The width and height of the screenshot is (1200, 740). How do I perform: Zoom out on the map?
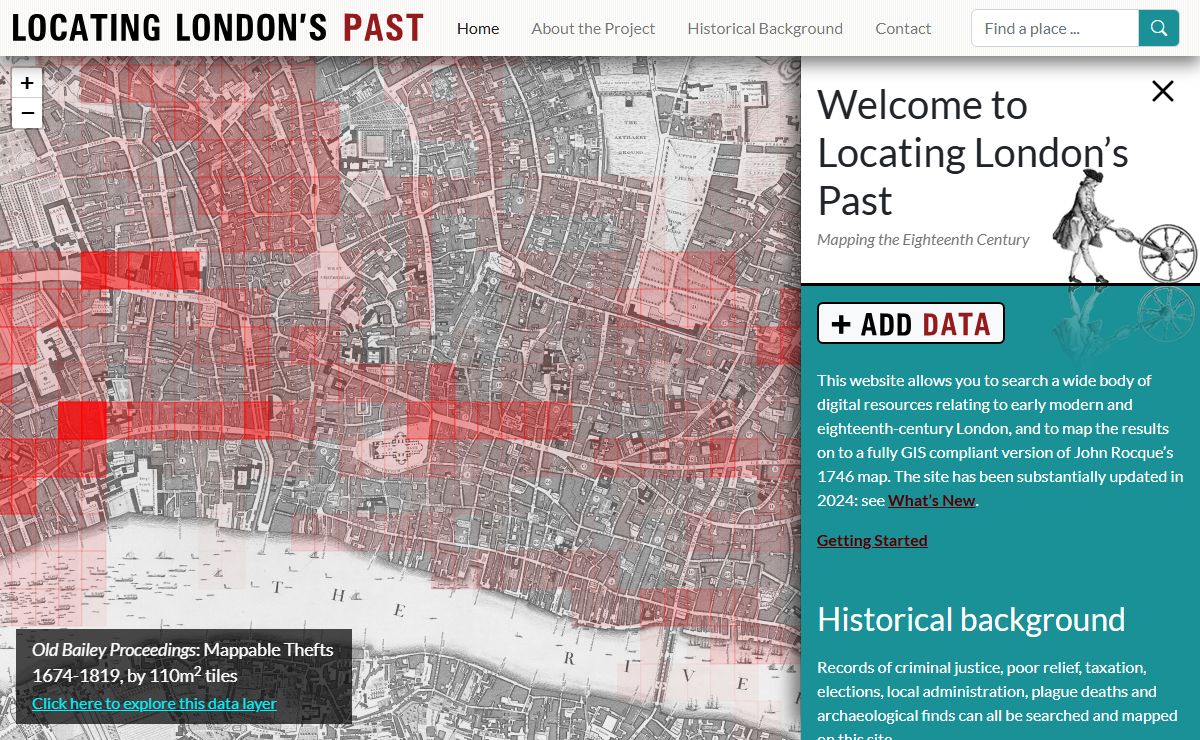coord(27,113)
